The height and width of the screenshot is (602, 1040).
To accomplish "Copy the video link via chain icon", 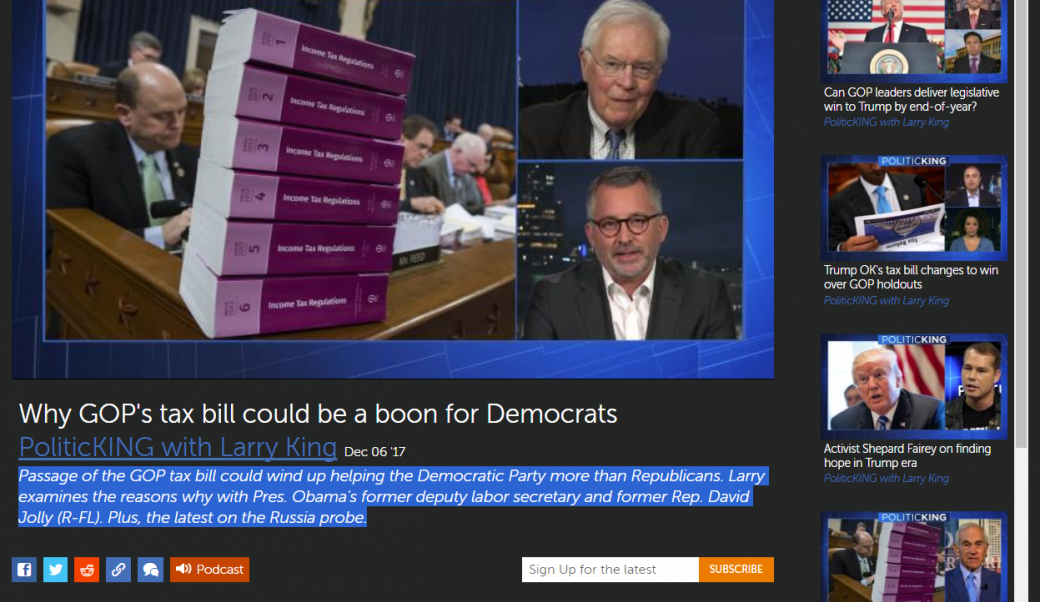I will click(119, 570).
